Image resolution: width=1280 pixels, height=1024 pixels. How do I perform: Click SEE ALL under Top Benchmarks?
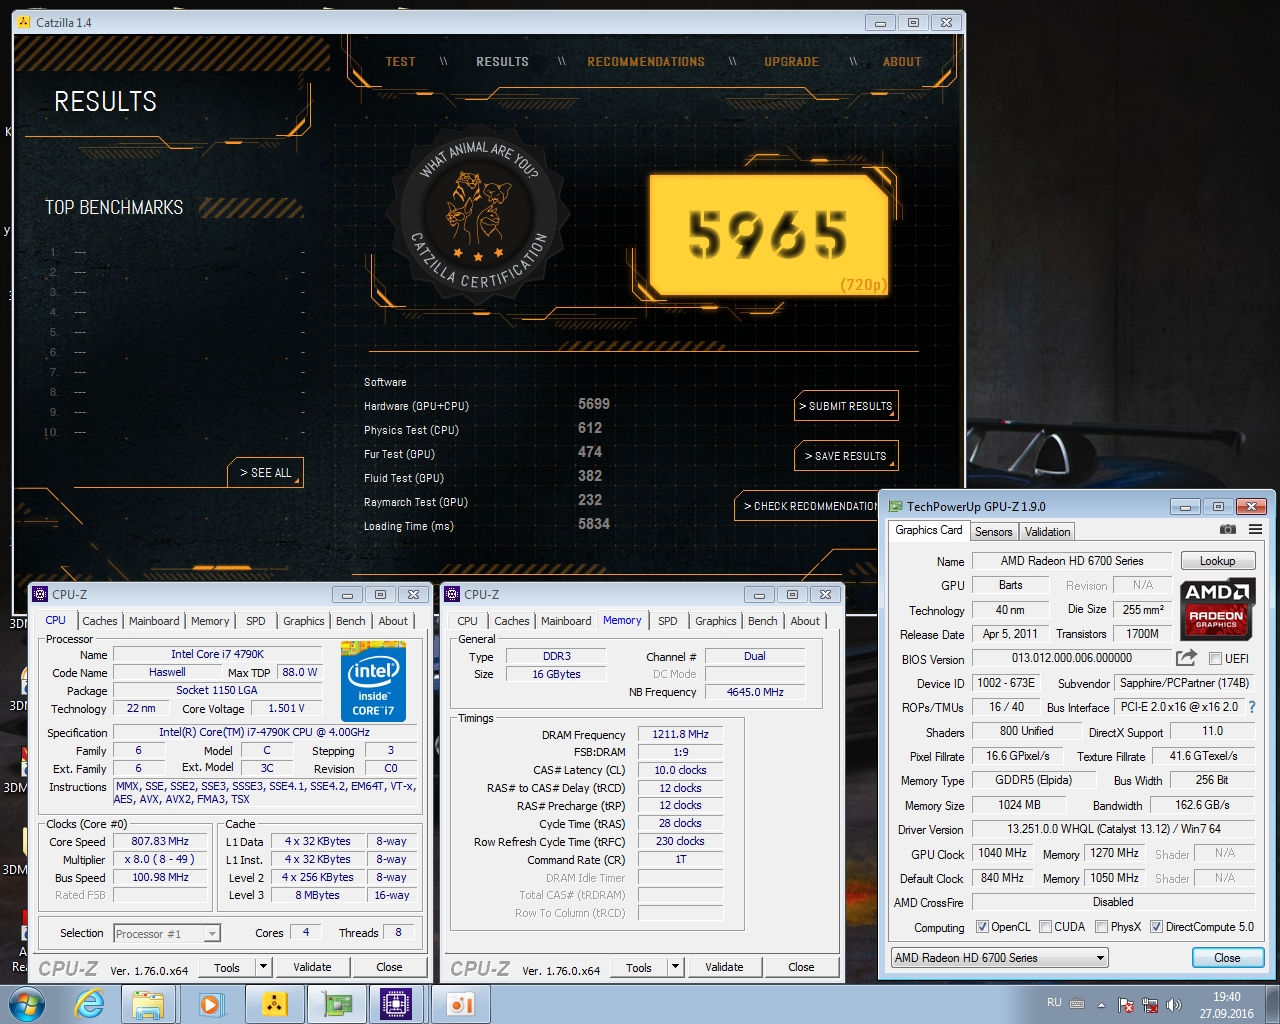(265, 473)
